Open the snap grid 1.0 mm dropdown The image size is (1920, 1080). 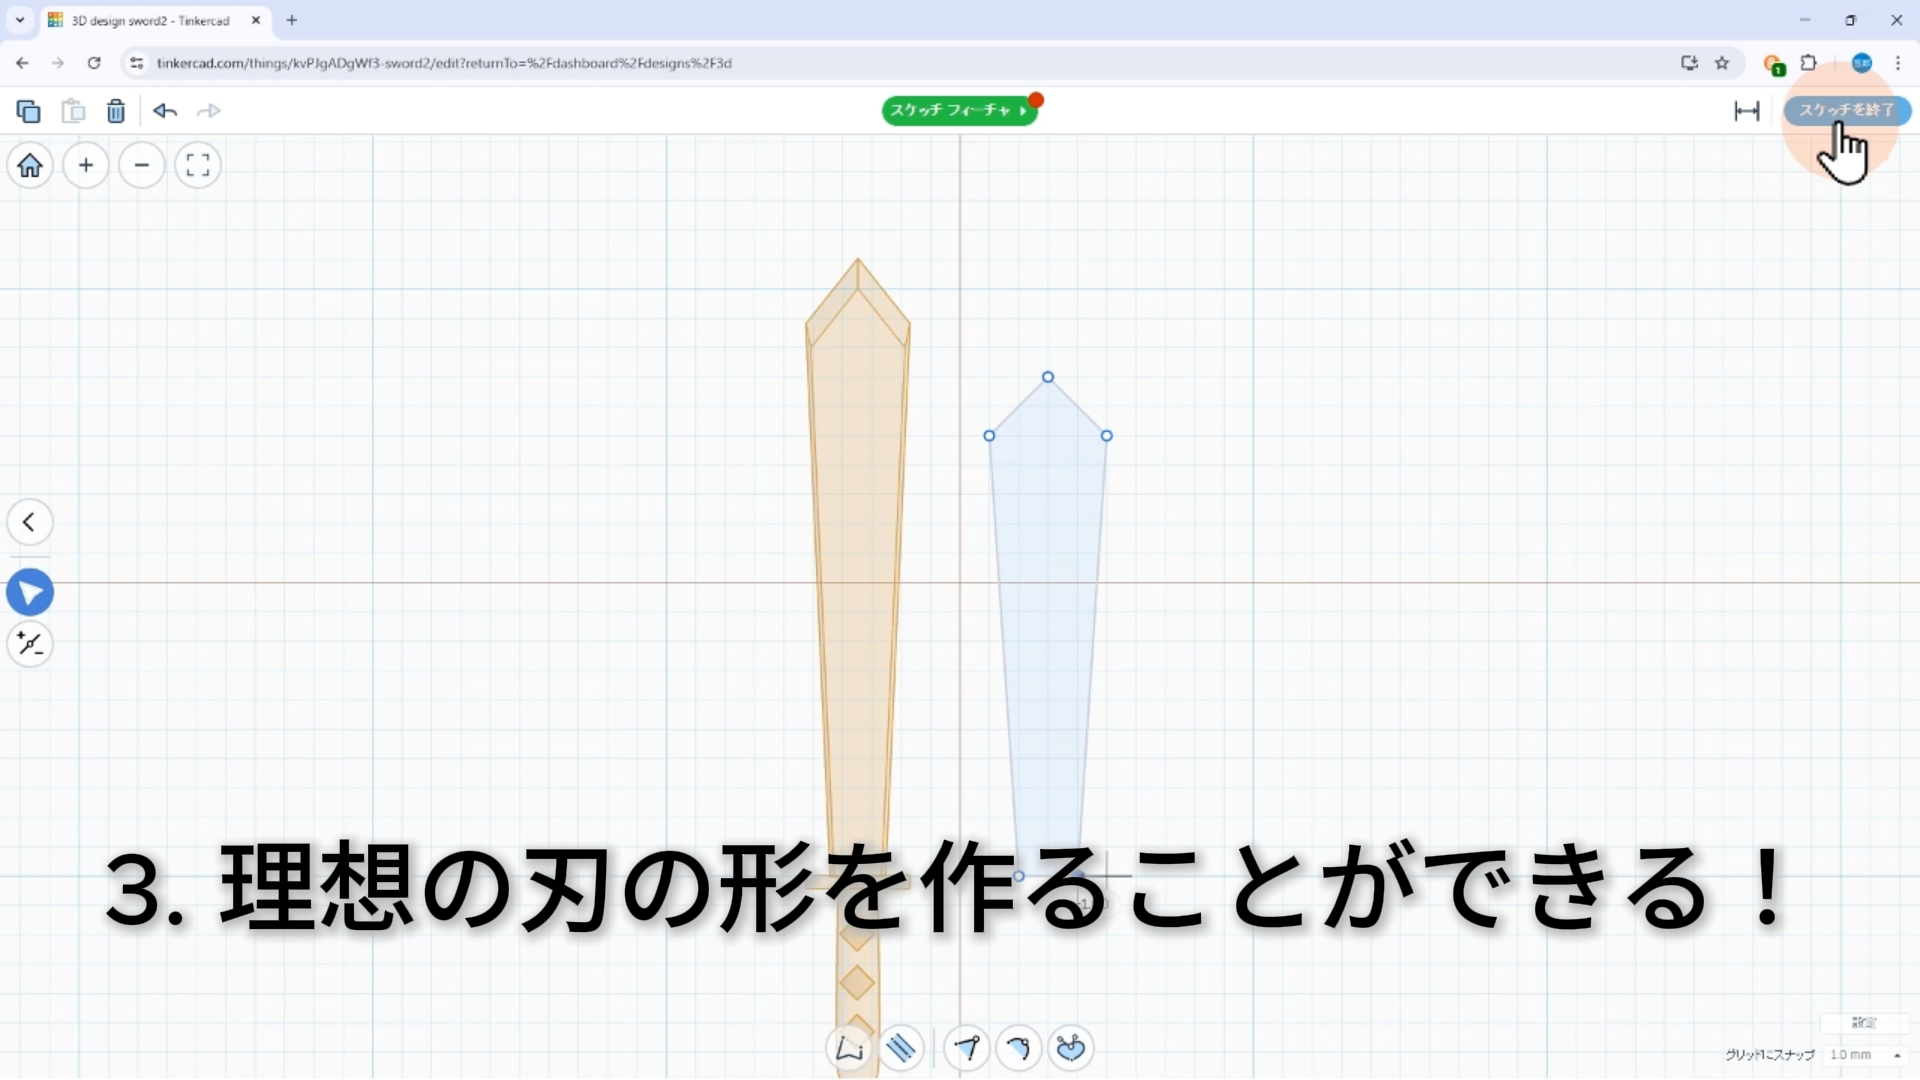(1864, 1055)
